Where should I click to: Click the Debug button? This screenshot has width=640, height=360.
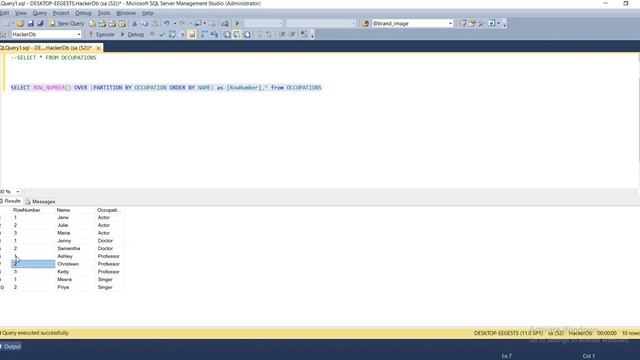coord(132,34)
